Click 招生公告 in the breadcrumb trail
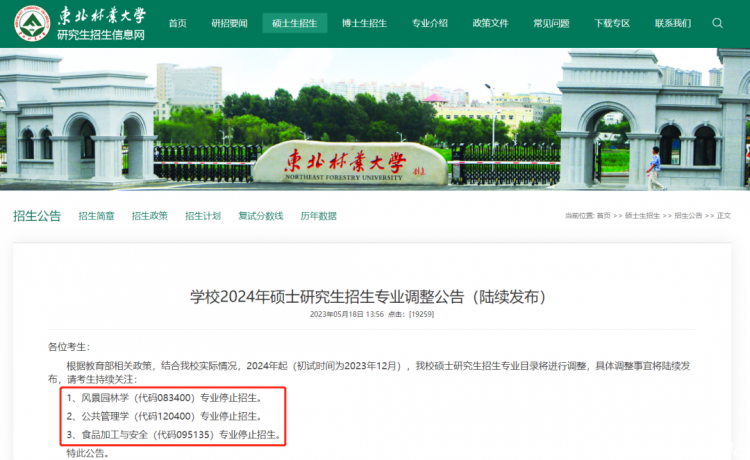Viewport: 750px width, 460px height. point(688,216)
